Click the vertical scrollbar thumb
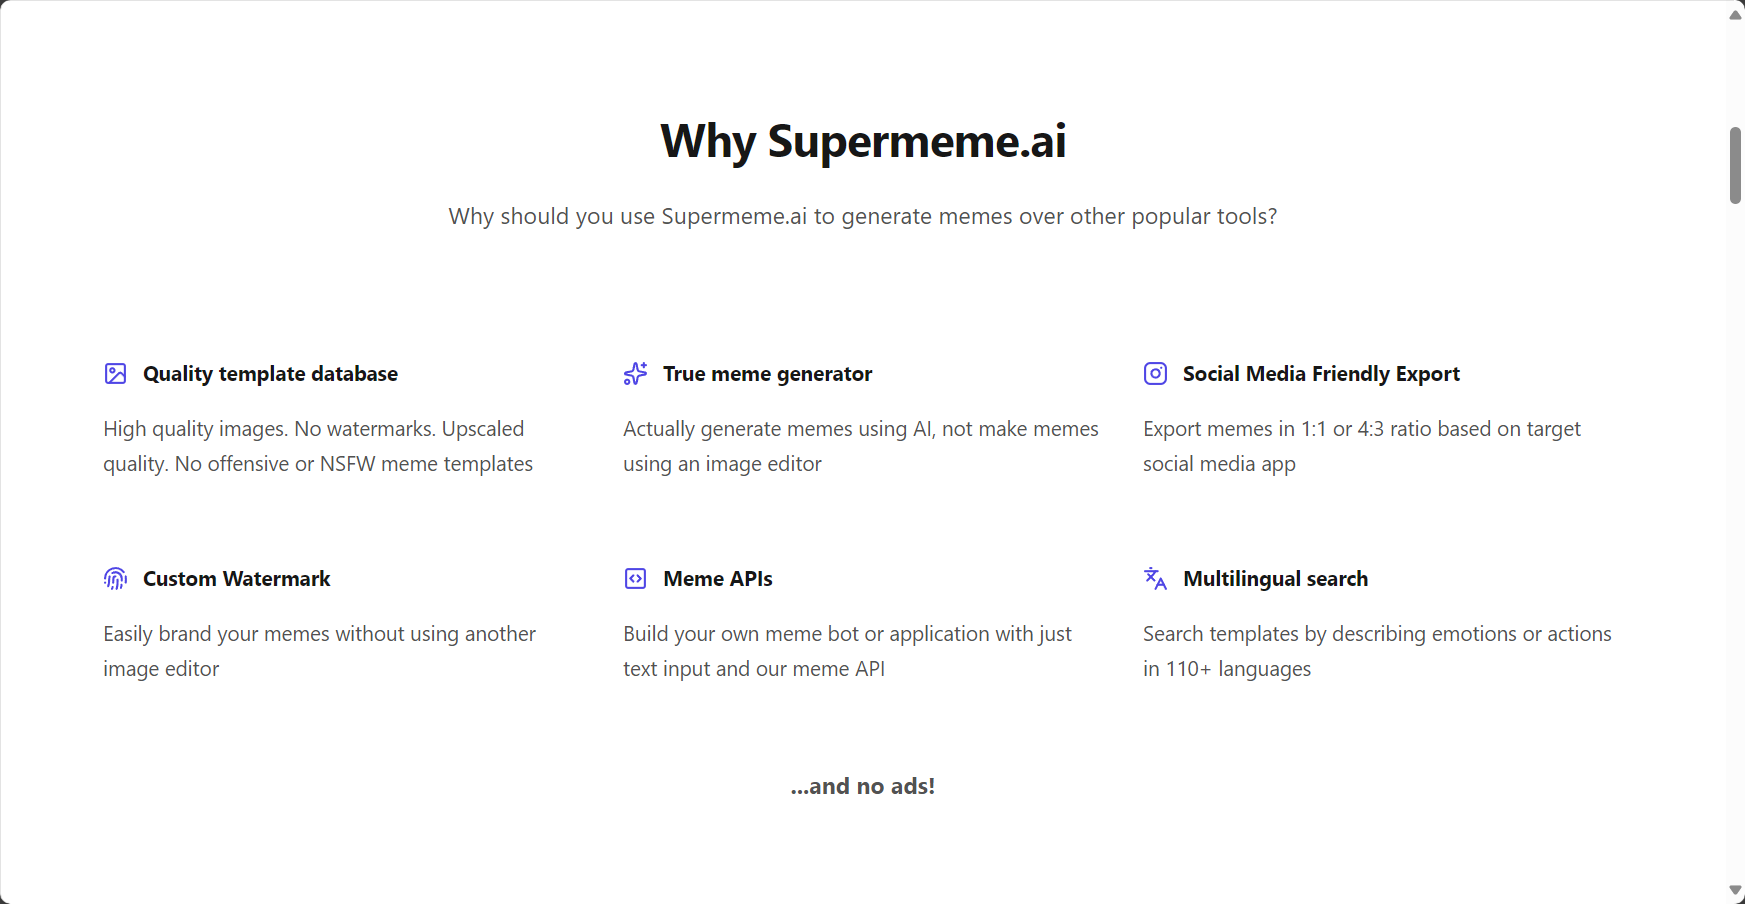This screenshot has width=1745, height=904. pos(1735,165)
